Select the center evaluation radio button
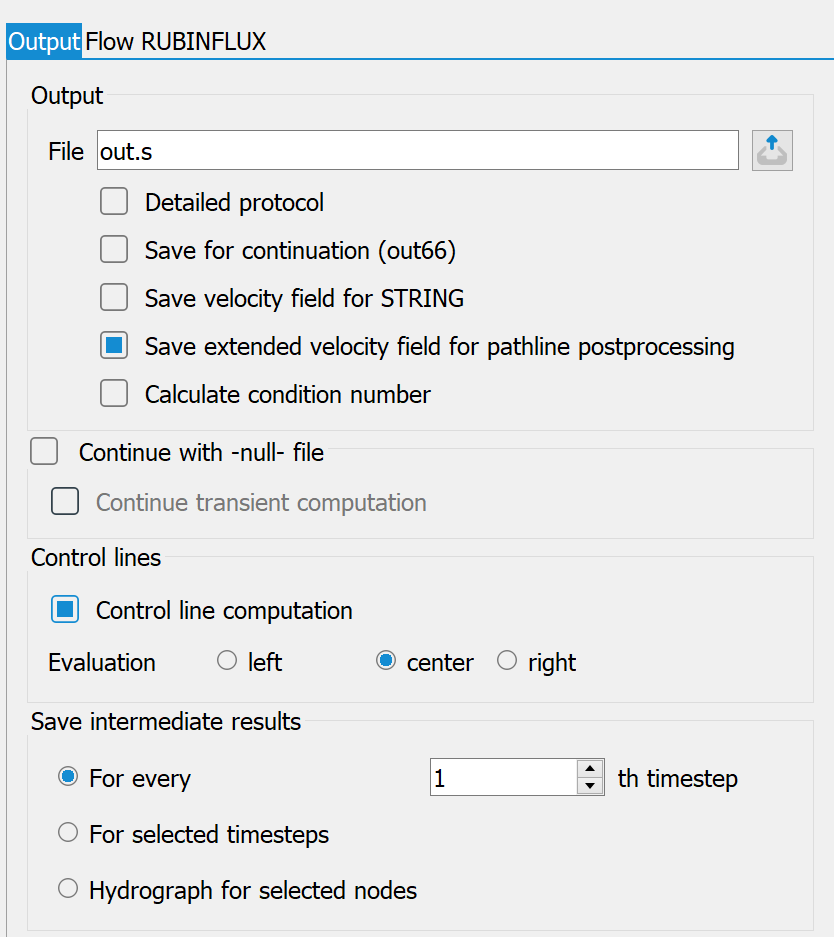This screenshot has width=834, height=937. pos(386,660)
